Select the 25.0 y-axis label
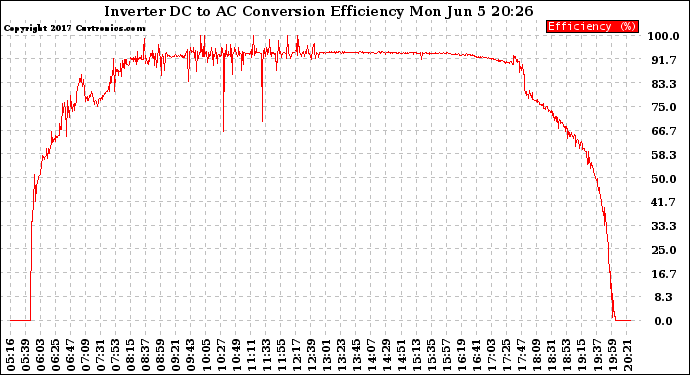The width and height of the screenshot is (690, 375). (664, 250)
